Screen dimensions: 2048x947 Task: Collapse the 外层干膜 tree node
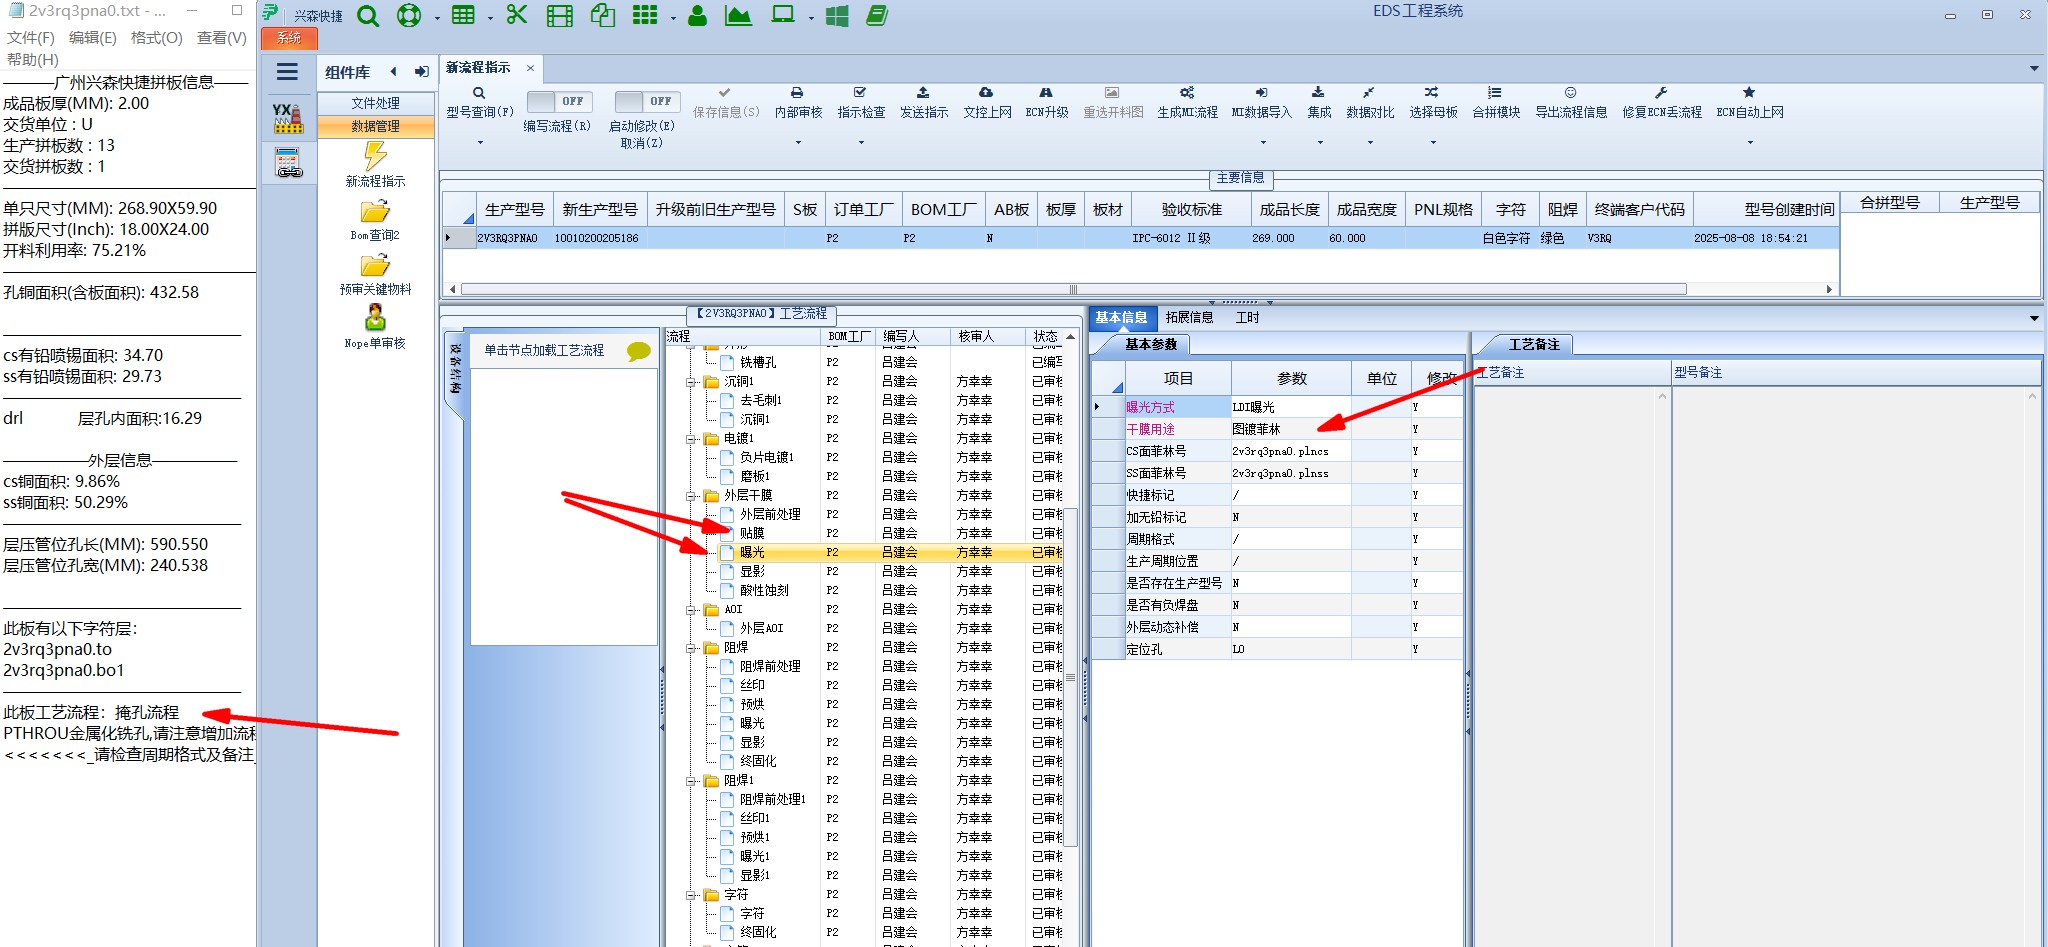point(691,496)
